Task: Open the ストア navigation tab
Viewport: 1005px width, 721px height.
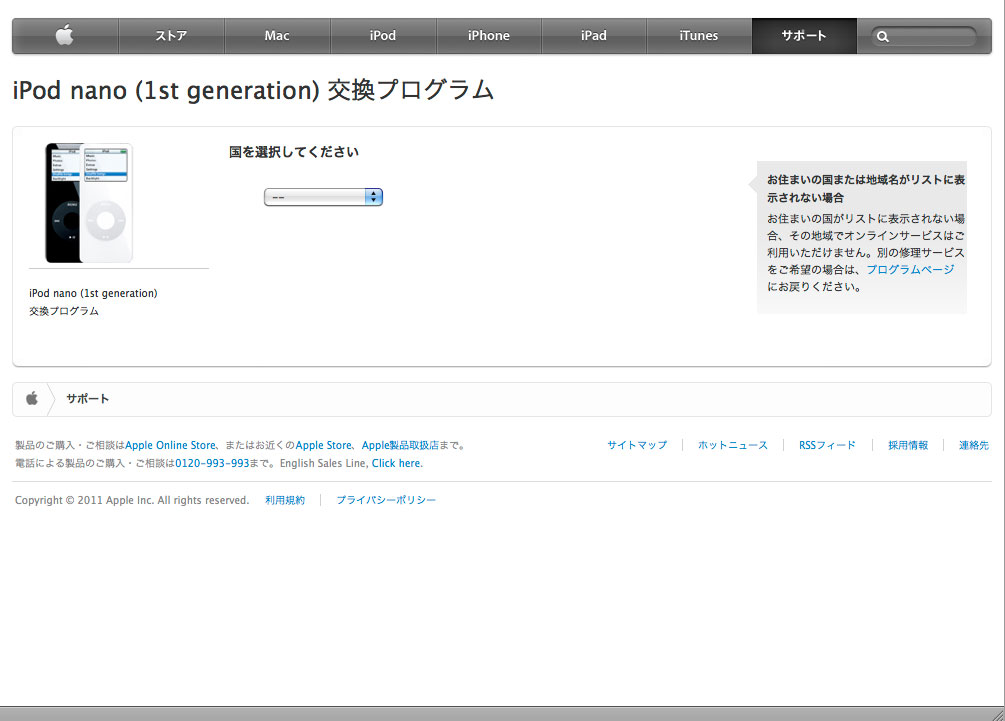Action: tap(171, 36)
